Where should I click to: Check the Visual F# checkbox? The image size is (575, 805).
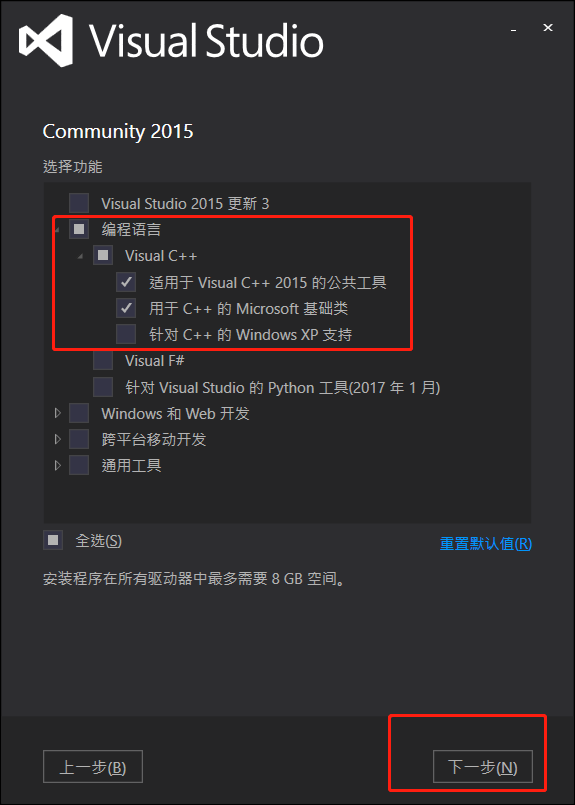pos(103,360)
